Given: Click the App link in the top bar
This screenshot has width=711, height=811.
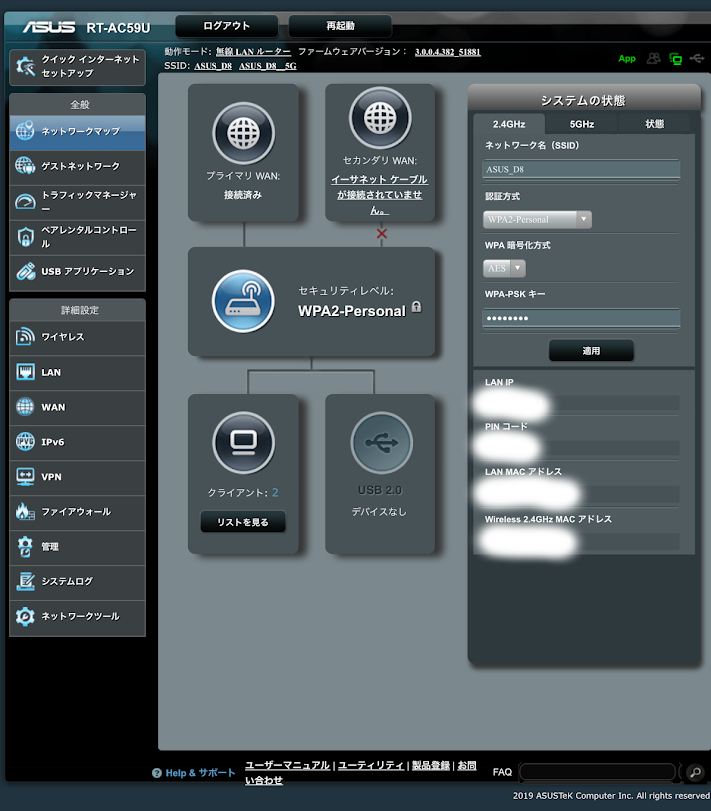Looking at the screenshot, I should tap(627, 59).
